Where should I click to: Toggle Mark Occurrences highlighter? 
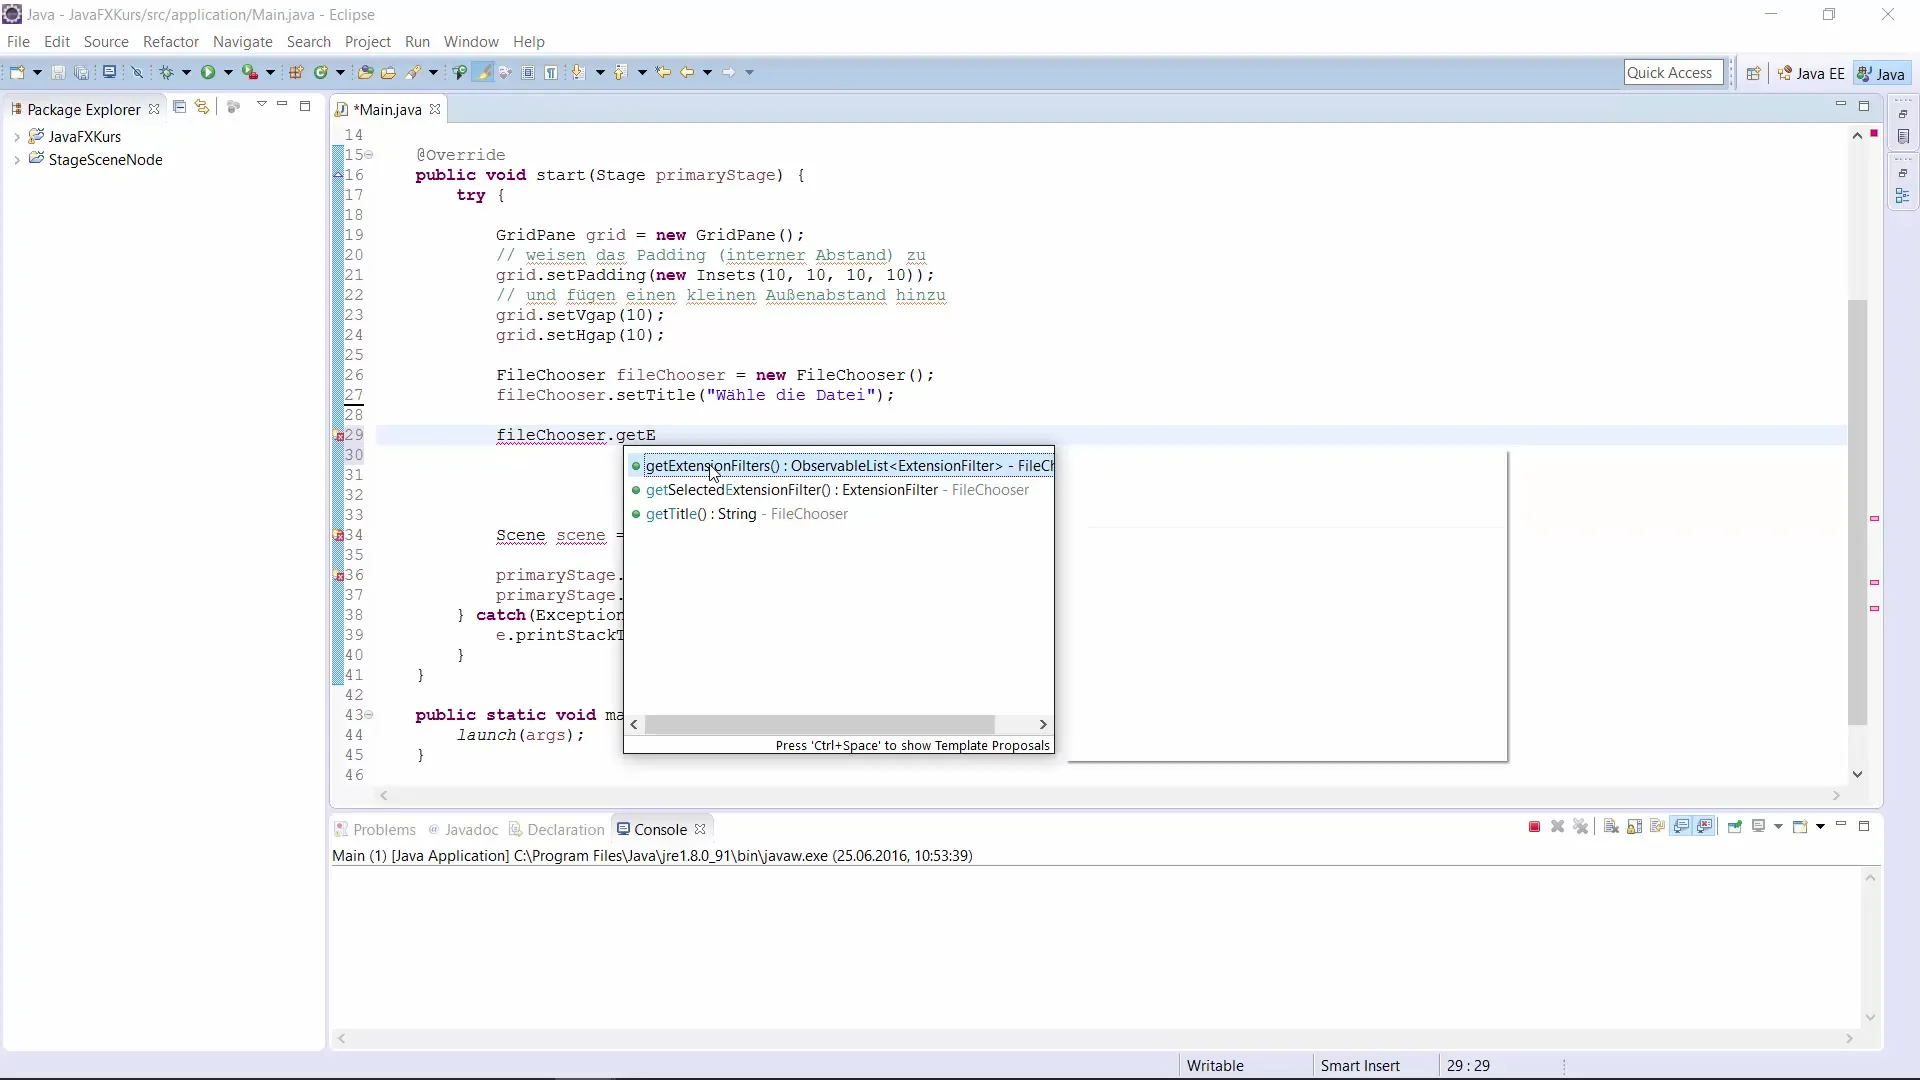coord(483,72)
